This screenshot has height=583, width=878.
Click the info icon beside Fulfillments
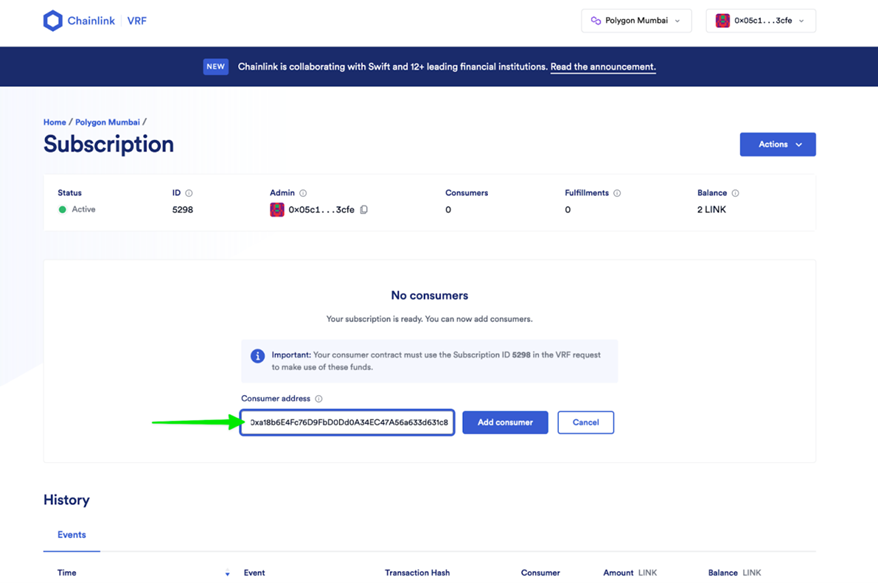pyautogui.click(x=617, y=193)
